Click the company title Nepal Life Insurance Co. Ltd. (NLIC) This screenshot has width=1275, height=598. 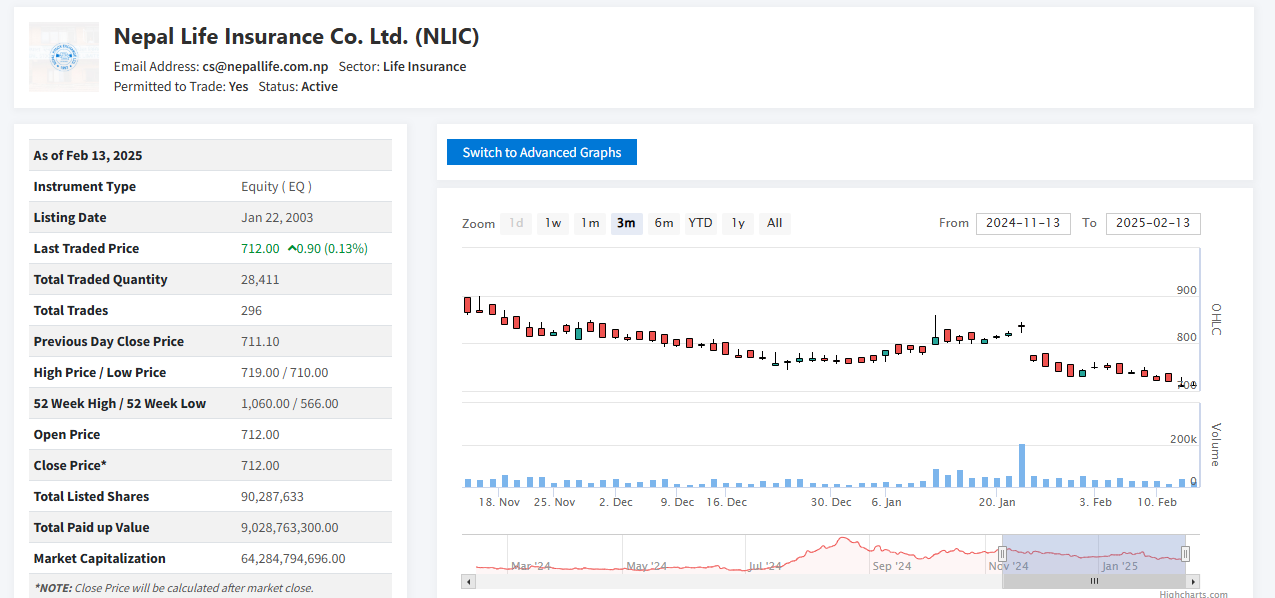pyautogui.click(x=297, y=36)
